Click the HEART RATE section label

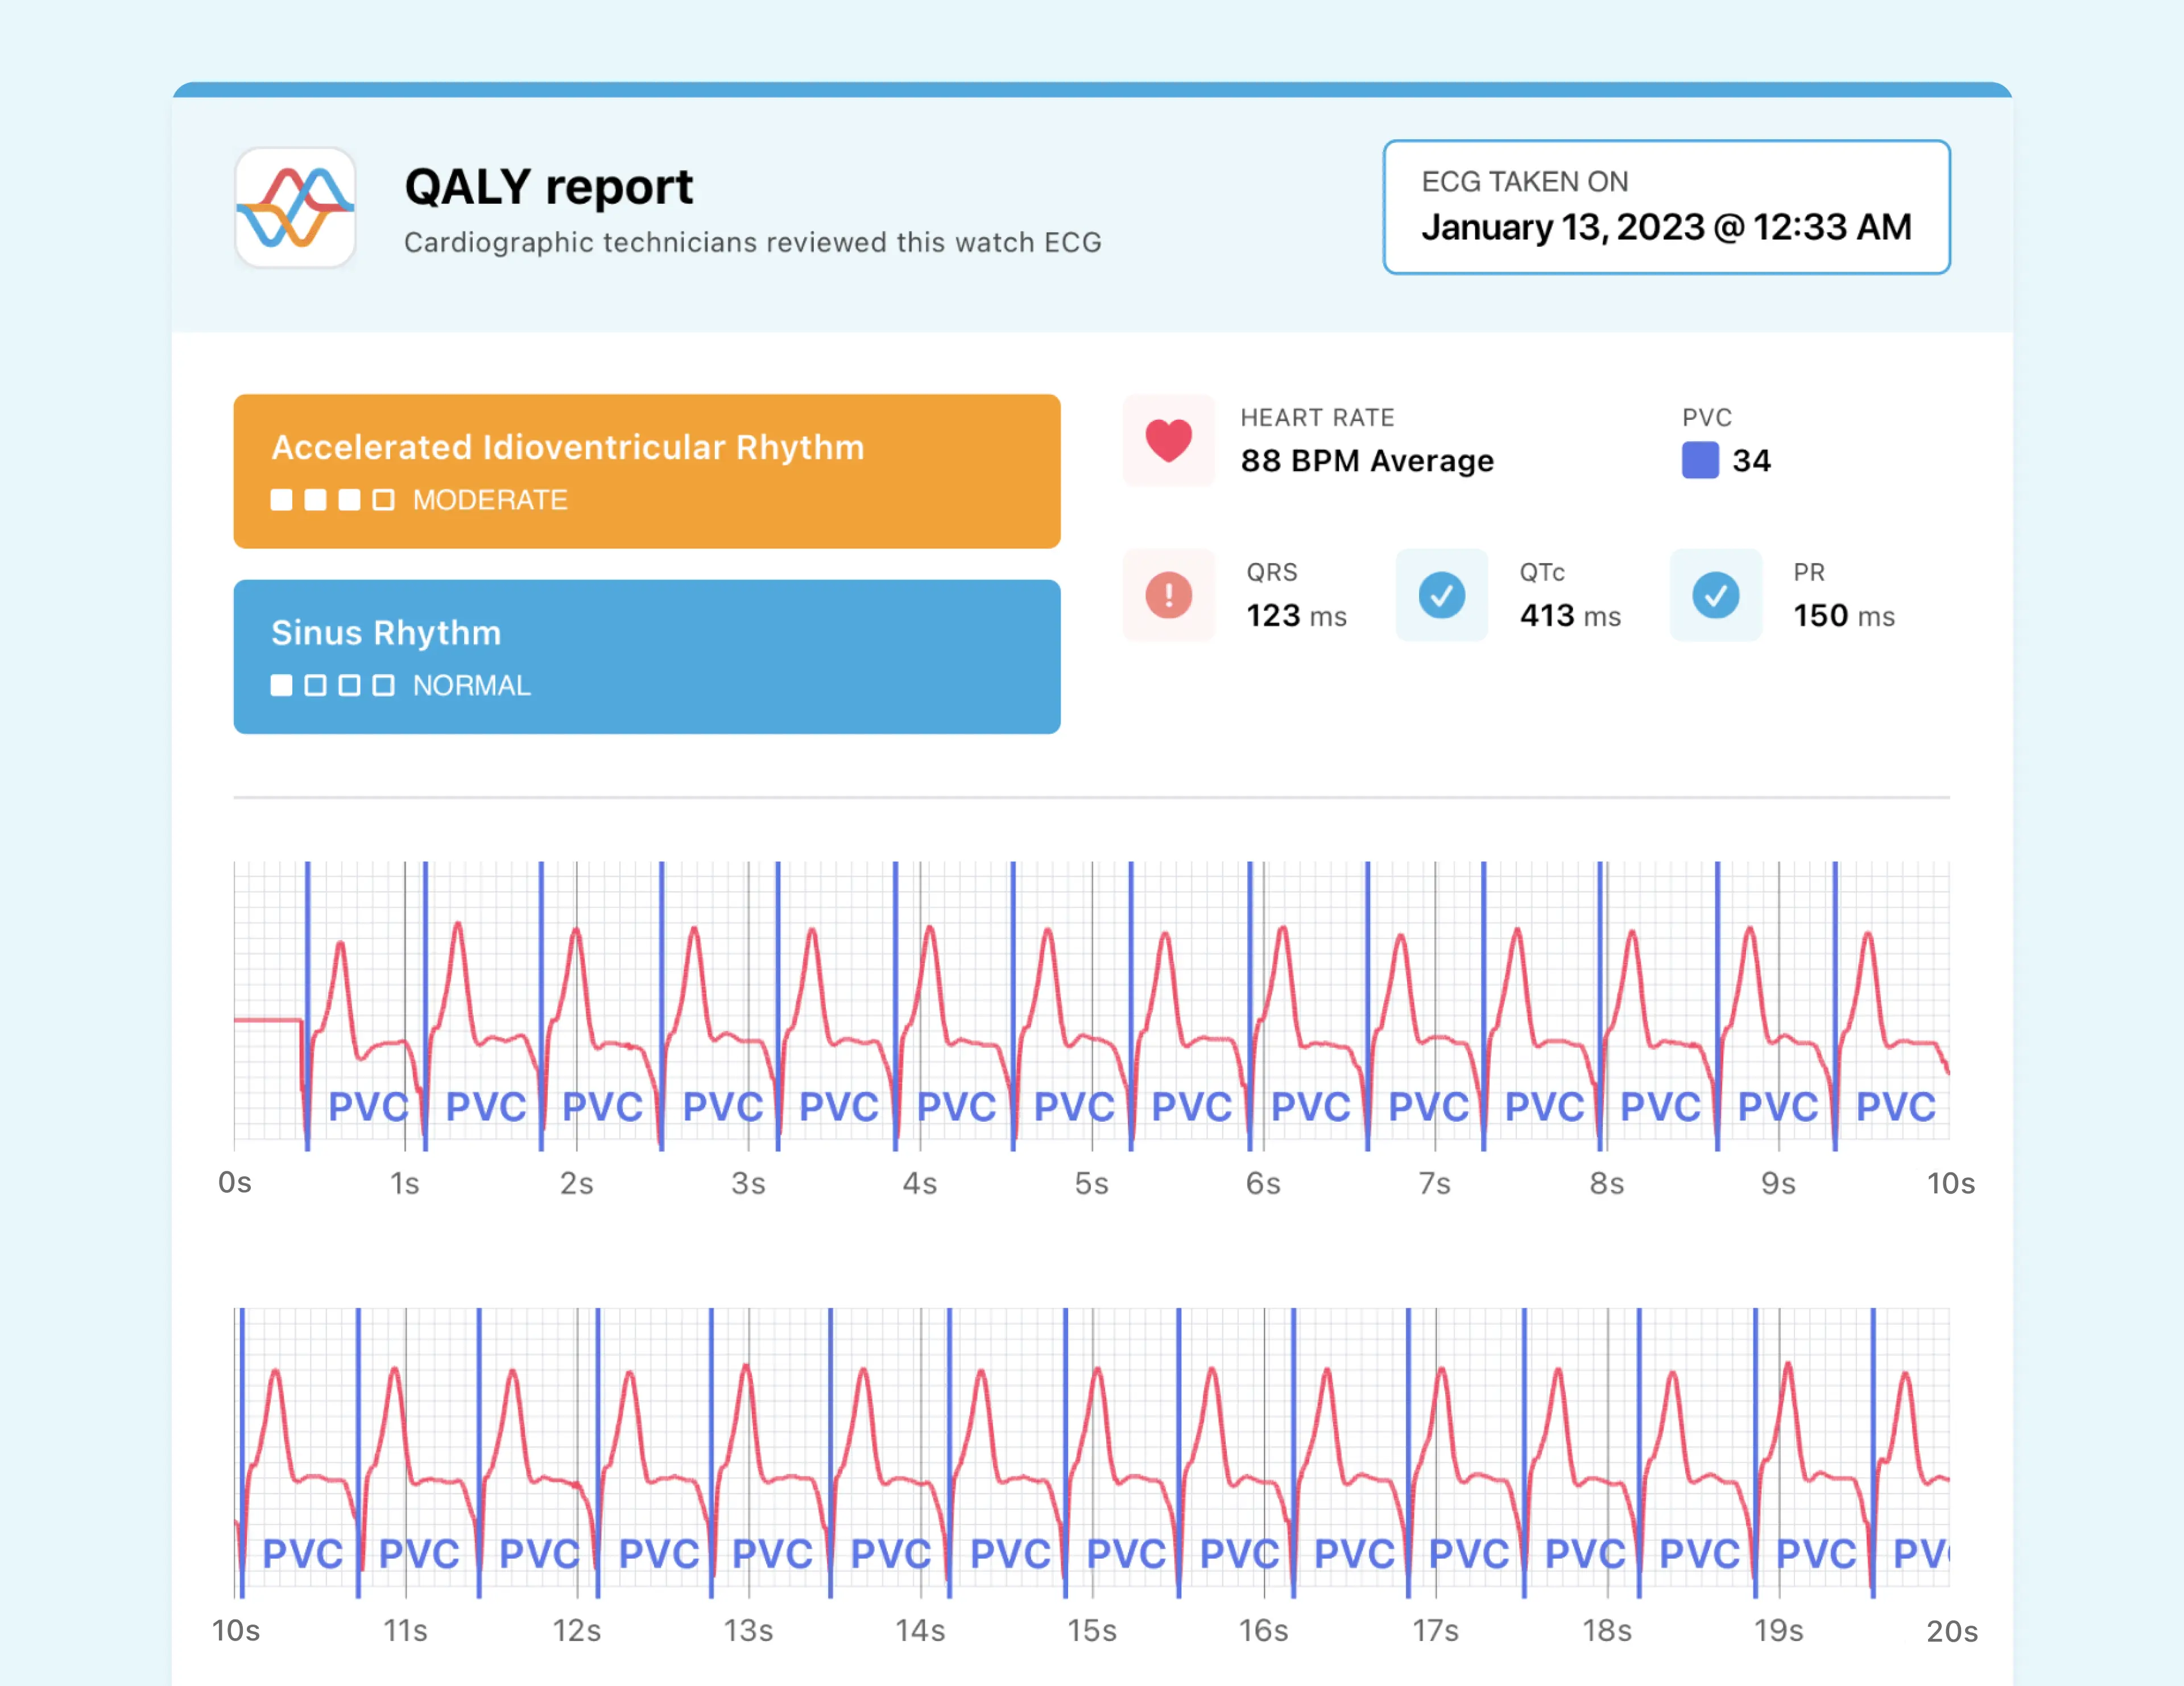tap(1318, 417)
